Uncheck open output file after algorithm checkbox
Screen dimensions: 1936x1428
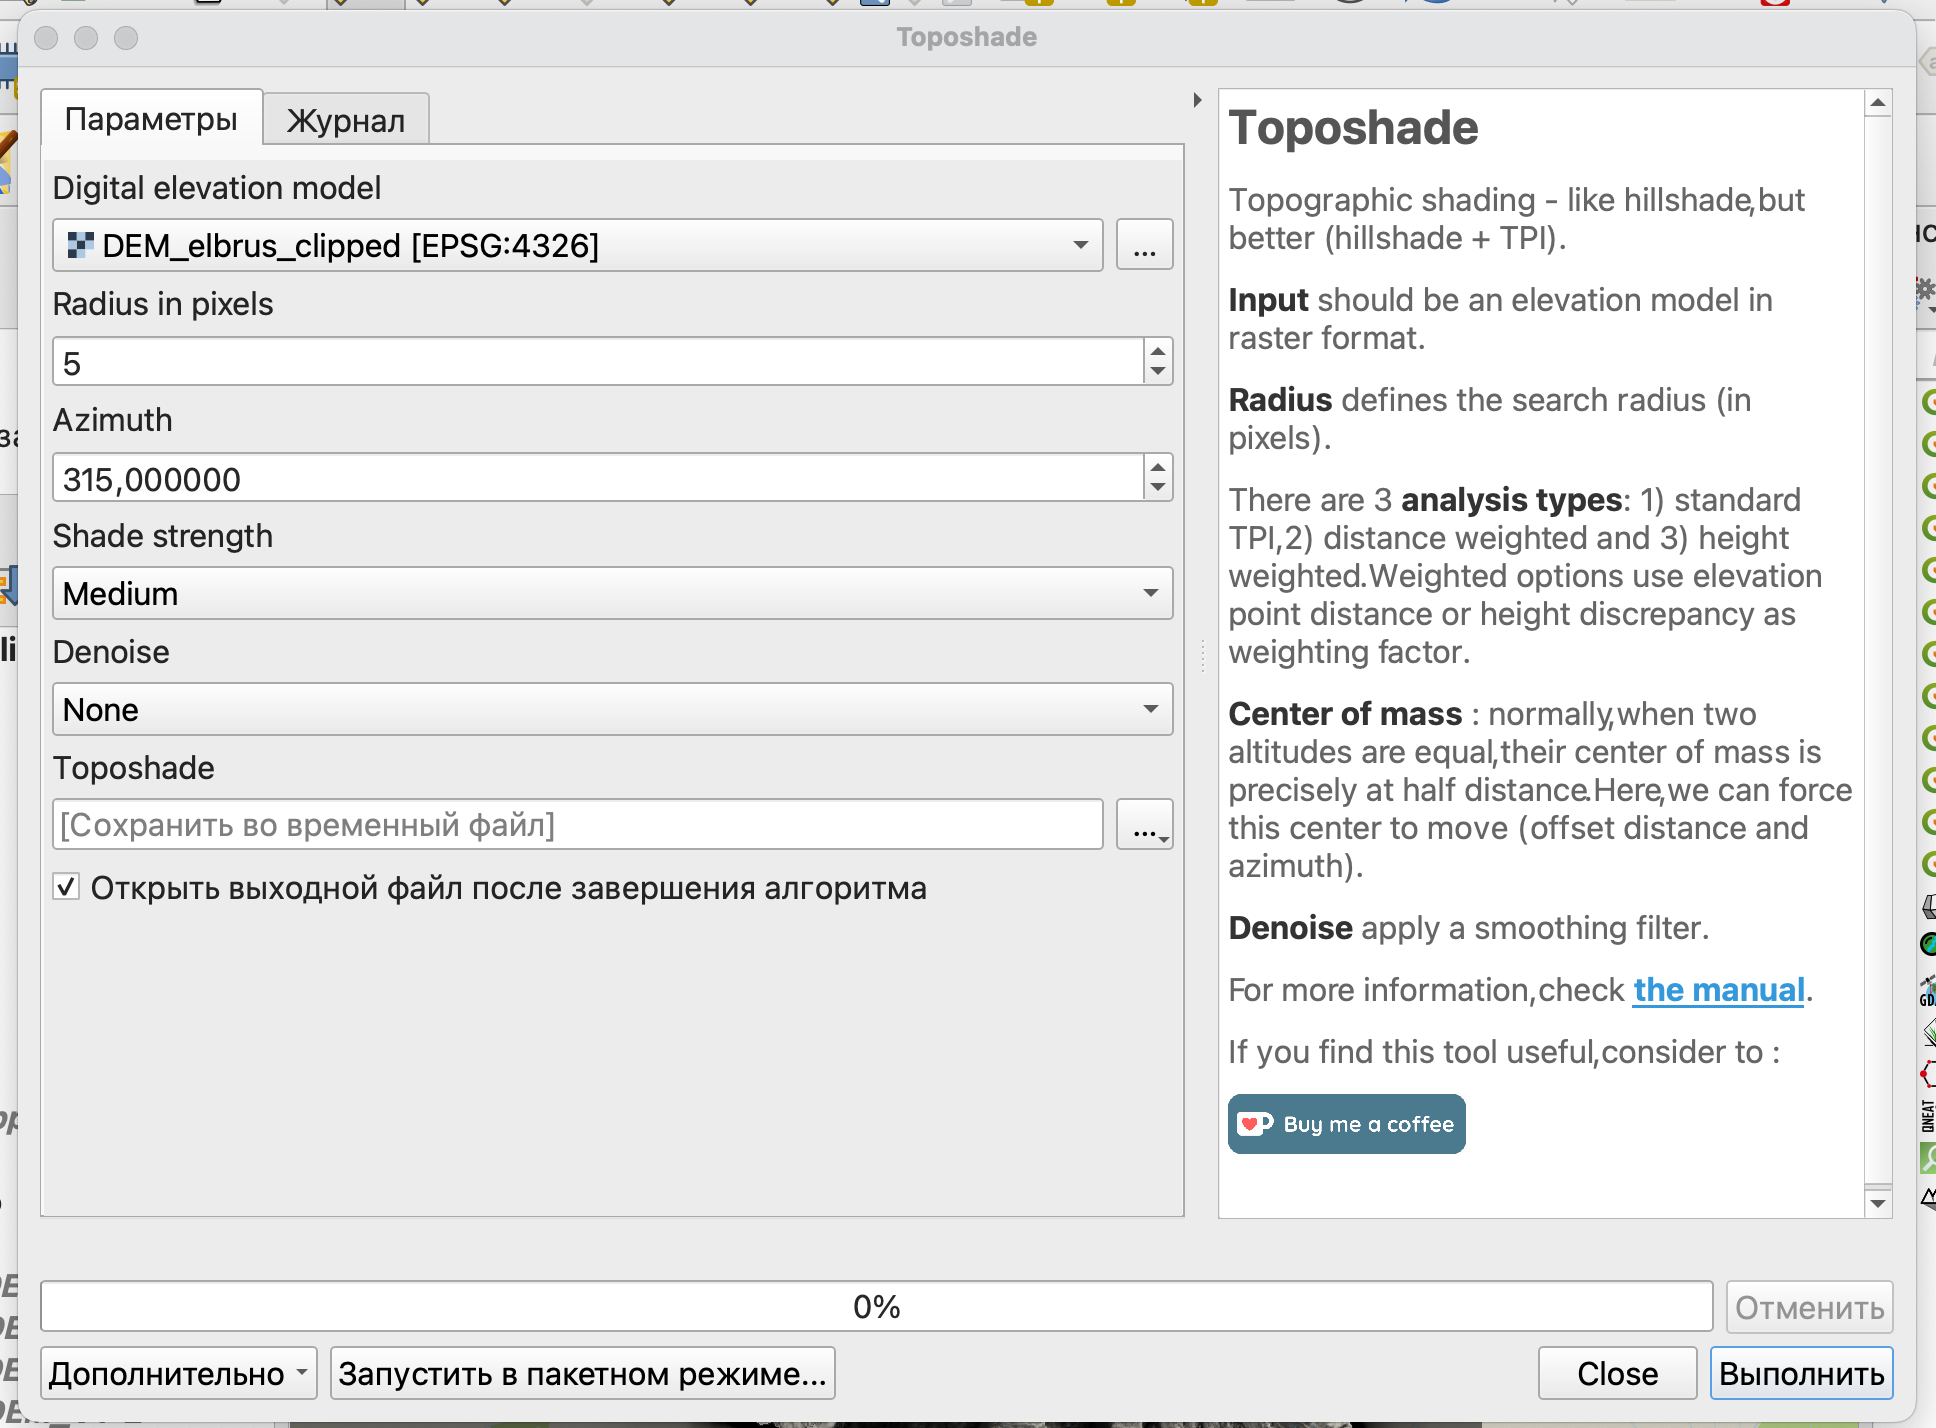pos(67,887)
